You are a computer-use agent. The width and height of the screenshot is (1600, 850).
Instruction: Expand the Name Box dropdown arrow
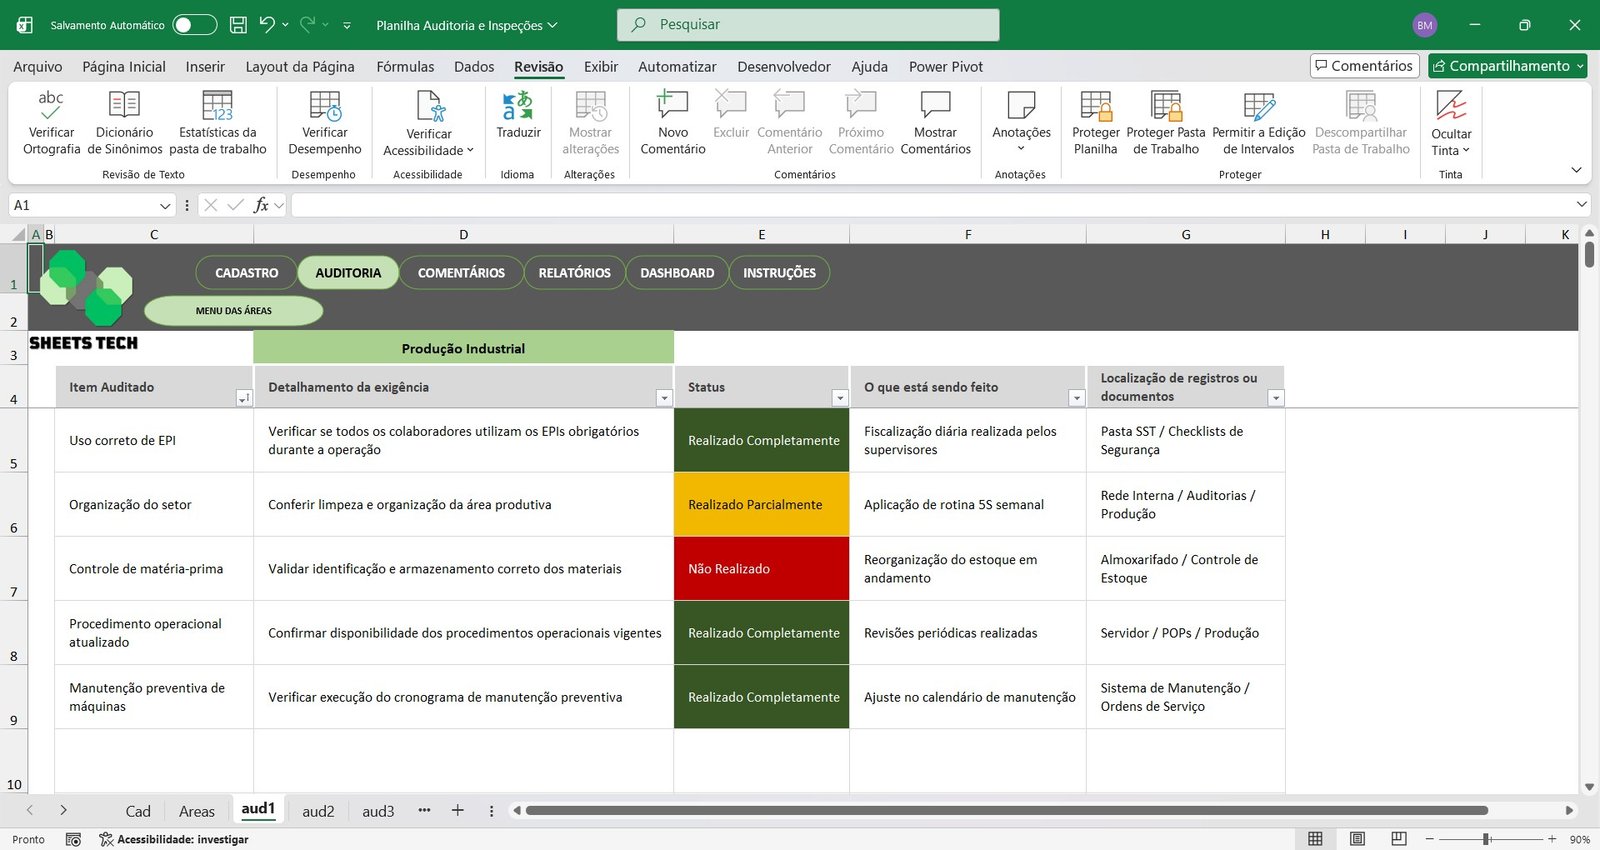[x=165, y=205]
